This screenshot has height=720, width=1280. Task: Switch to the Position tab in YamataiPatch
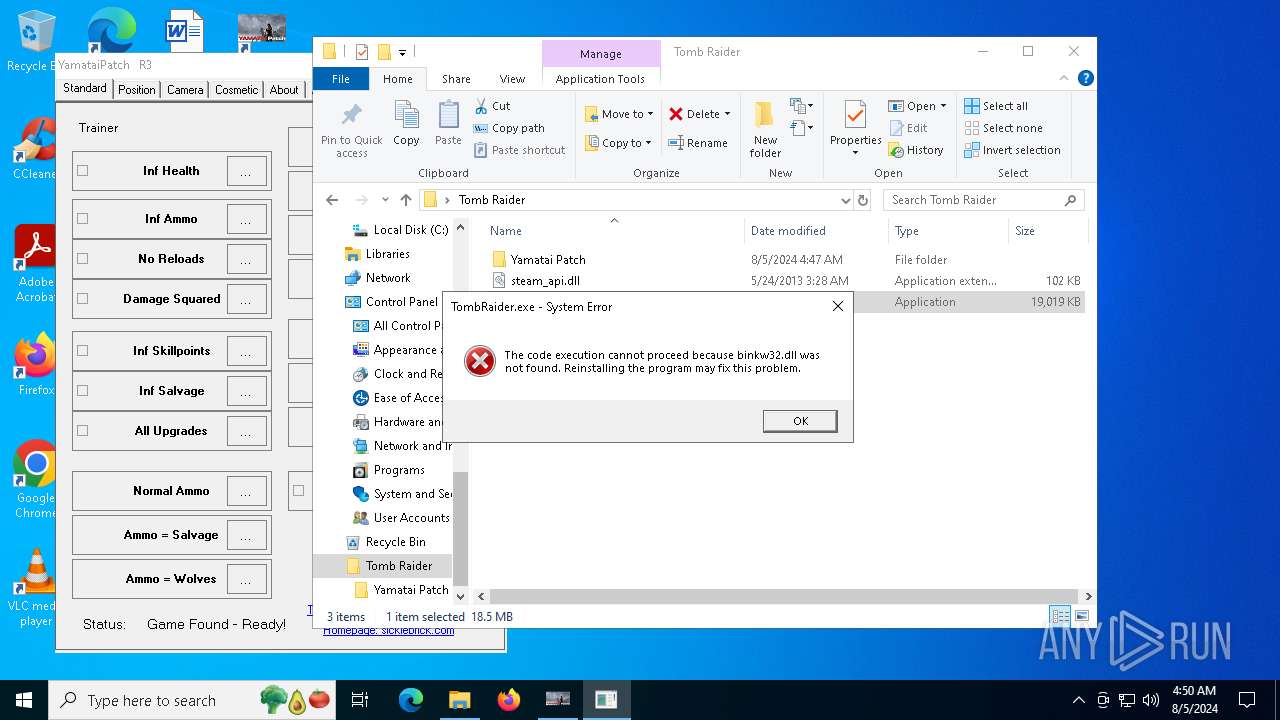click(137, 90)
